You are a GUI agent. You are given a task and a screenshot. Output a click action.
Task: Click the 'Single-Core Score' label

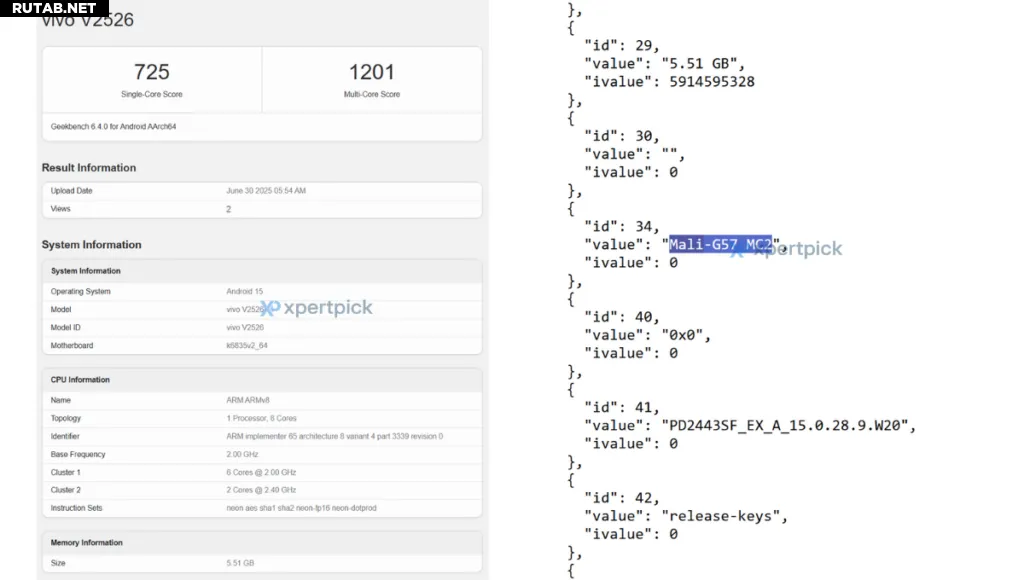[152, 94]
